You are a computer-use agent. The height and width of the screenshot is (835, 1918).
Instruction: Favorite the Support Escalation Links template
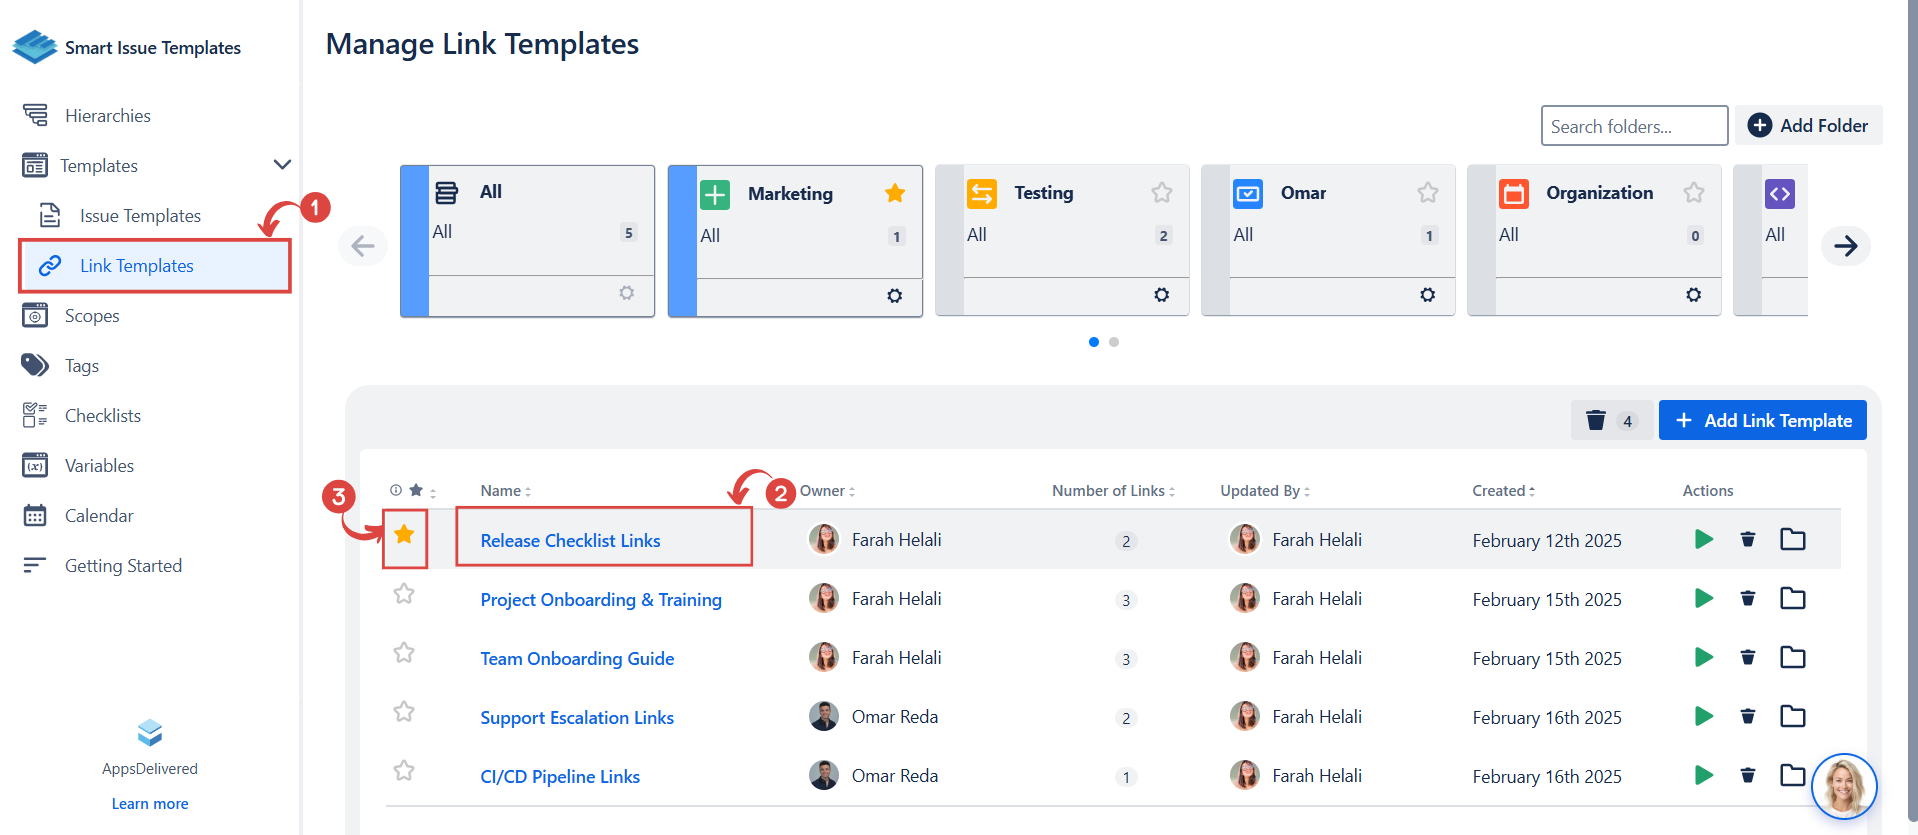tap(404, 712)
